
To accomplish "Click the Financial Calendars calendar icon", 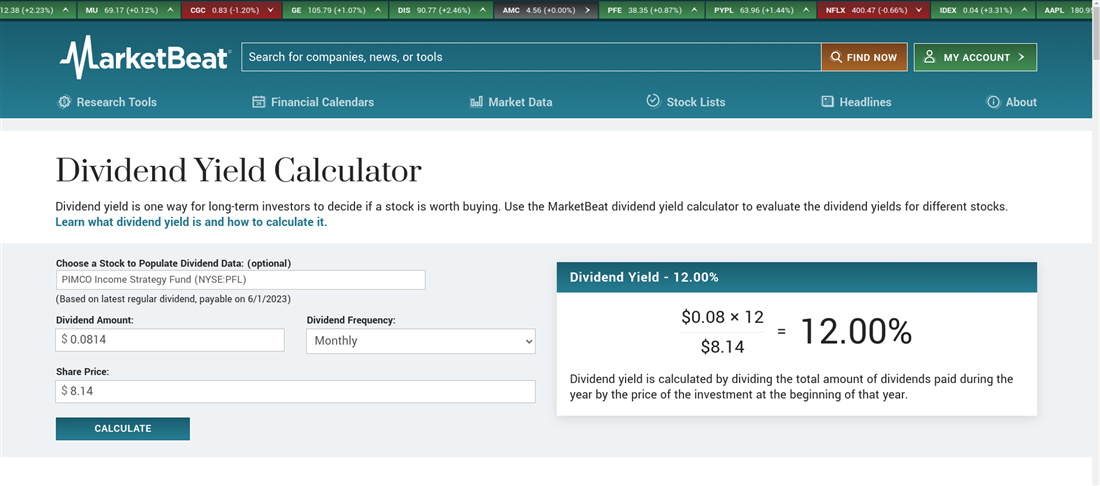I will [x=258, y=102].
